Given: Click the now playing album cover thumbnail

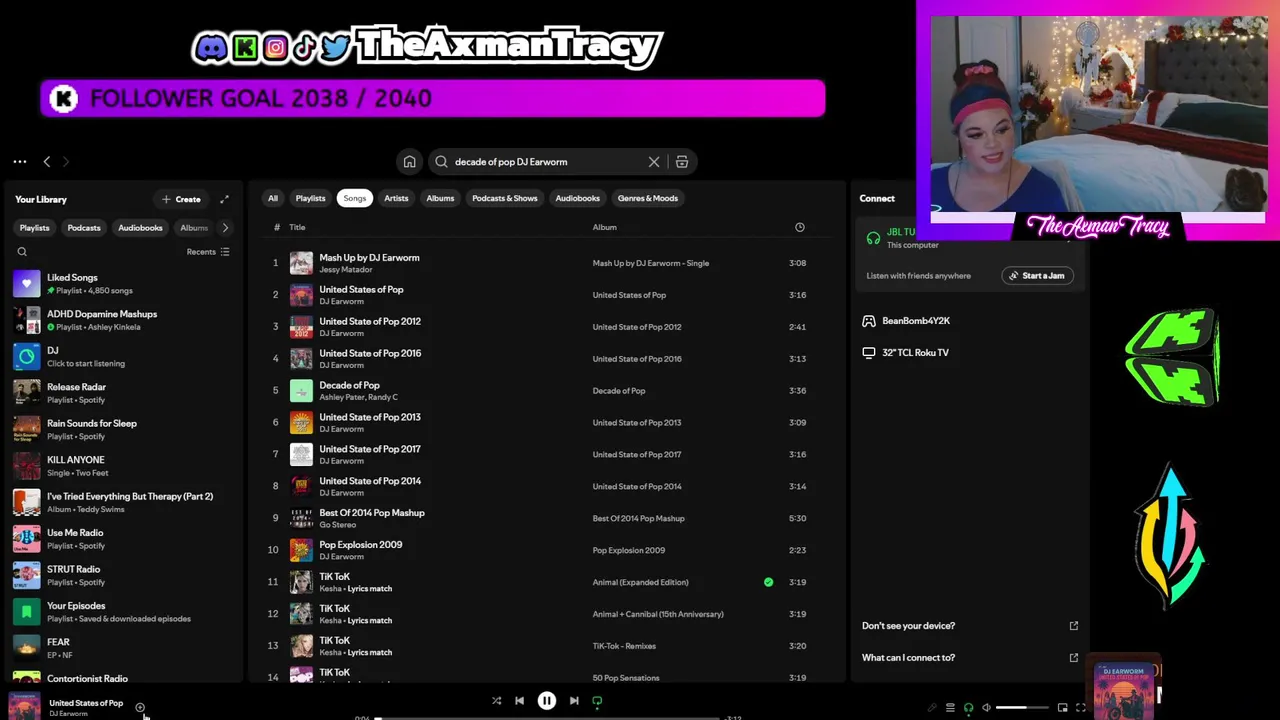Looking at the screenshot, I should point(25,706).
